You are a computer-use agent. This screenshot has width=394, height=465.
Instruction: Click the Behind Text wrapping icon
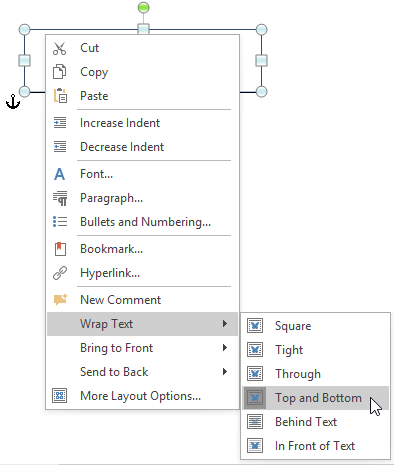pyautogui.click(x=255, y=422)
